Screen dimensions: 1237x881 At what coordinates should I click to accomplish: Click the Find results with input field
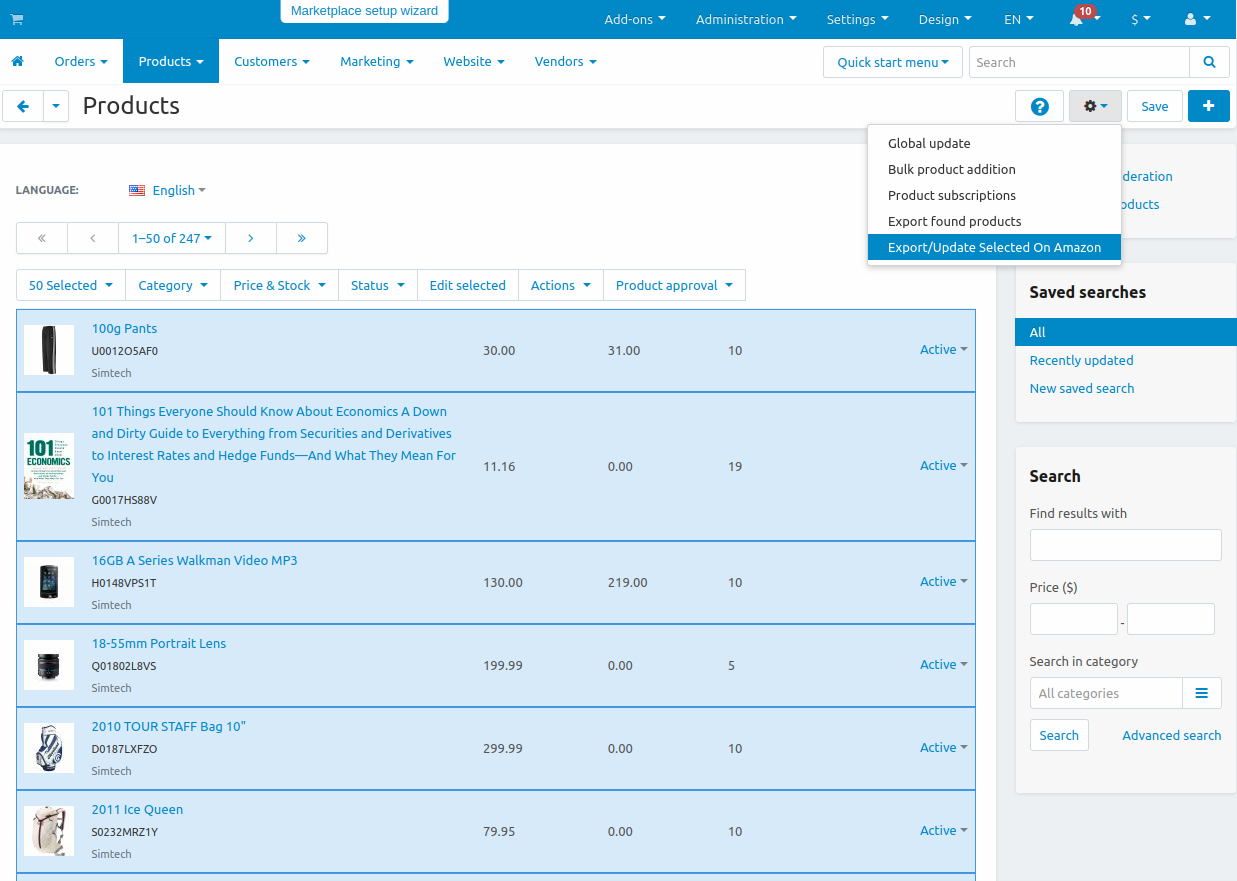tap(1125, 545)
